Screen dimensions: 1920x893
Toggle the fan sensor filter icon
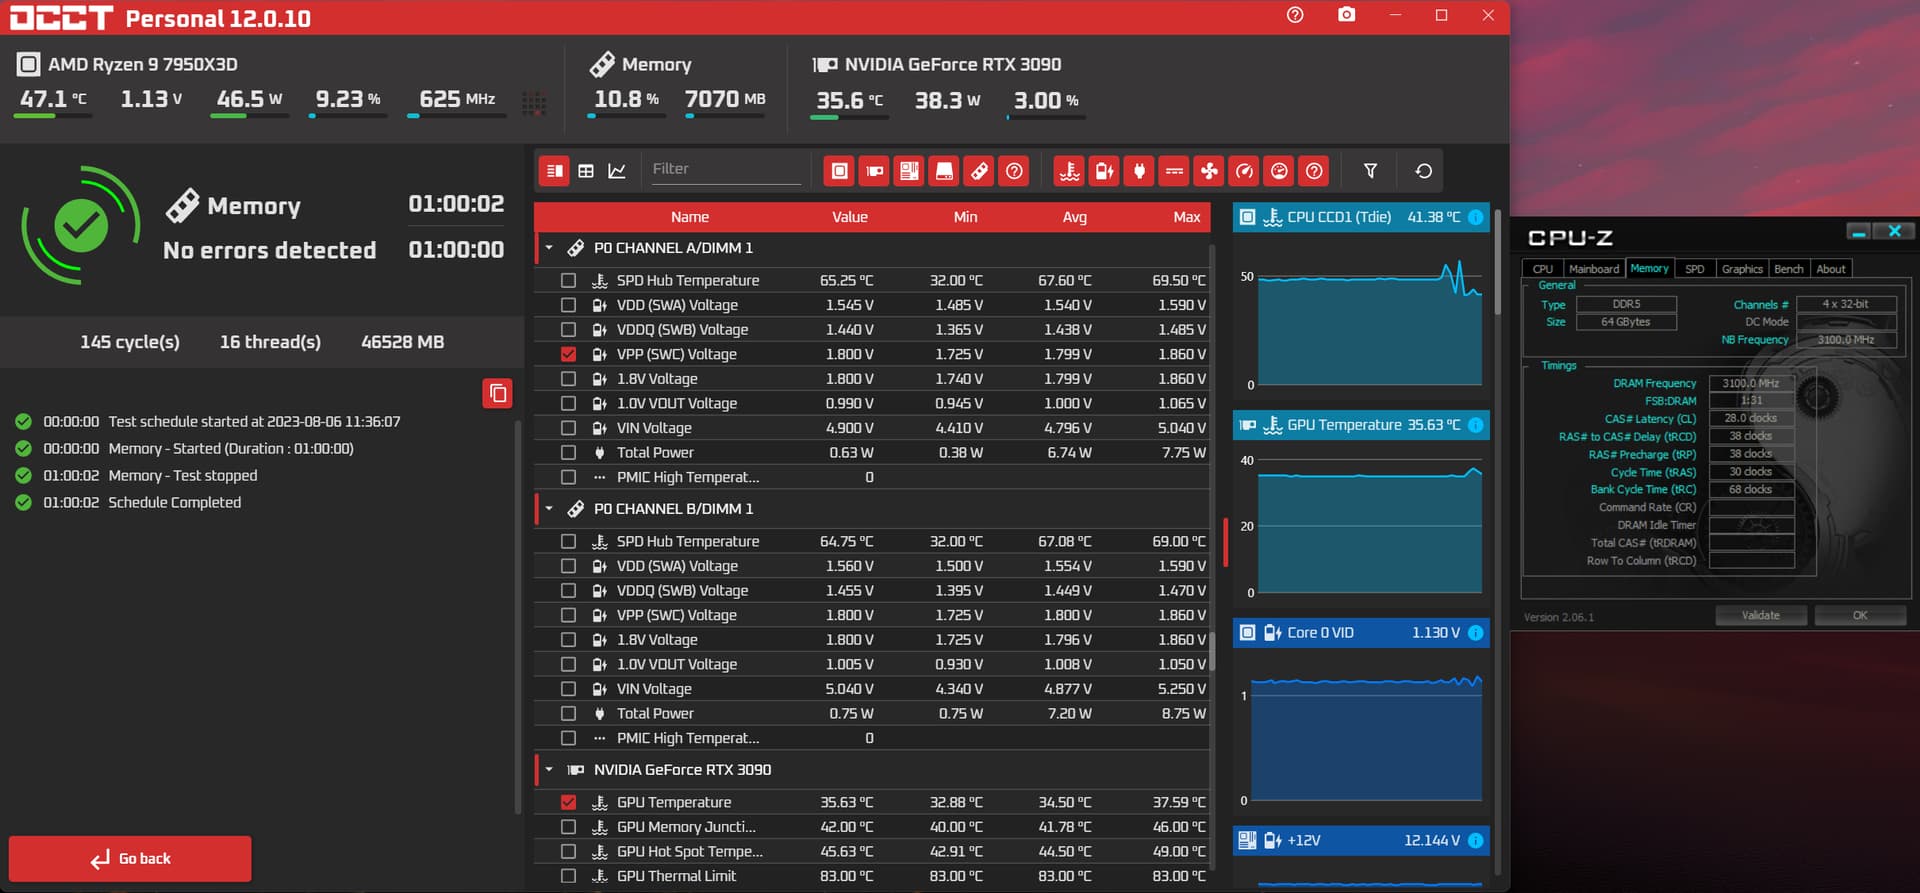[1209, 171]
